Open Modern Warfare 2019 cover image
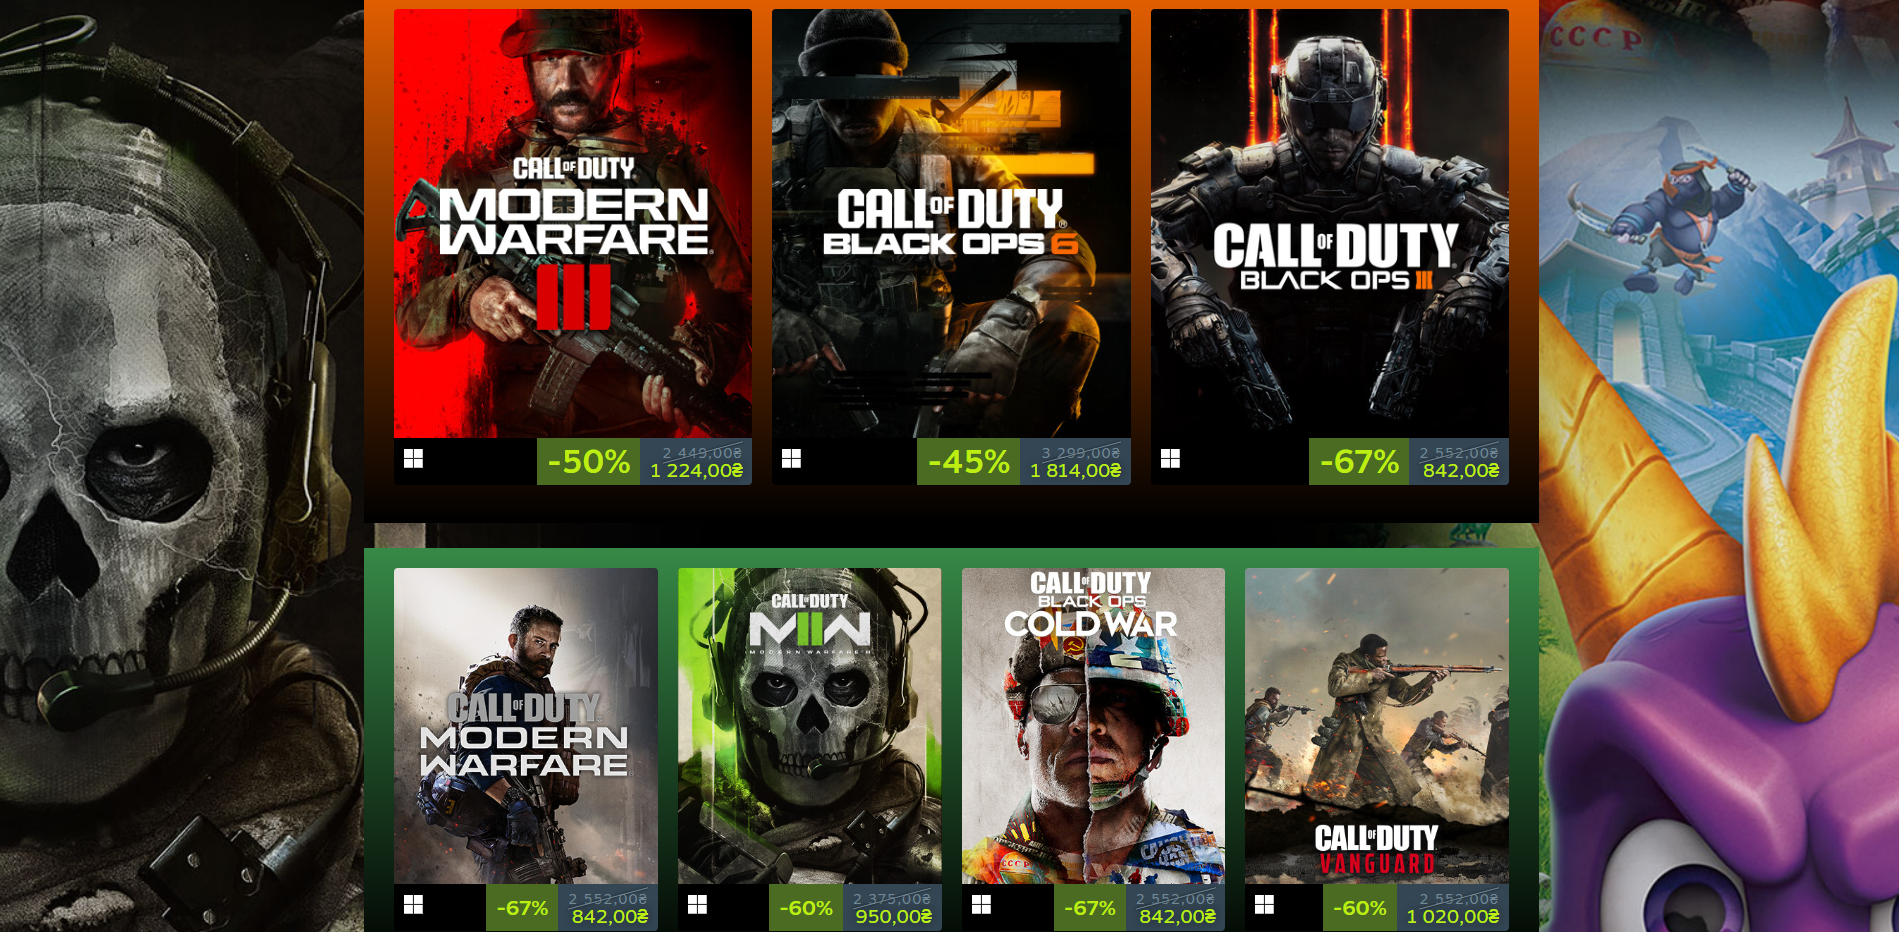Screen dimensions: 1899x932 pyautogui.click(x=526, y=726)
